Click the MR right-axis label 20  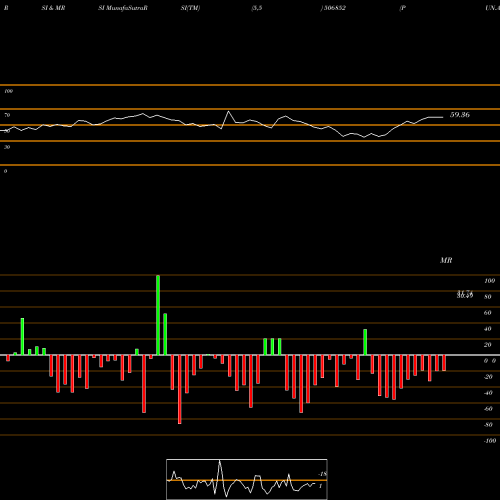[488, 345]
